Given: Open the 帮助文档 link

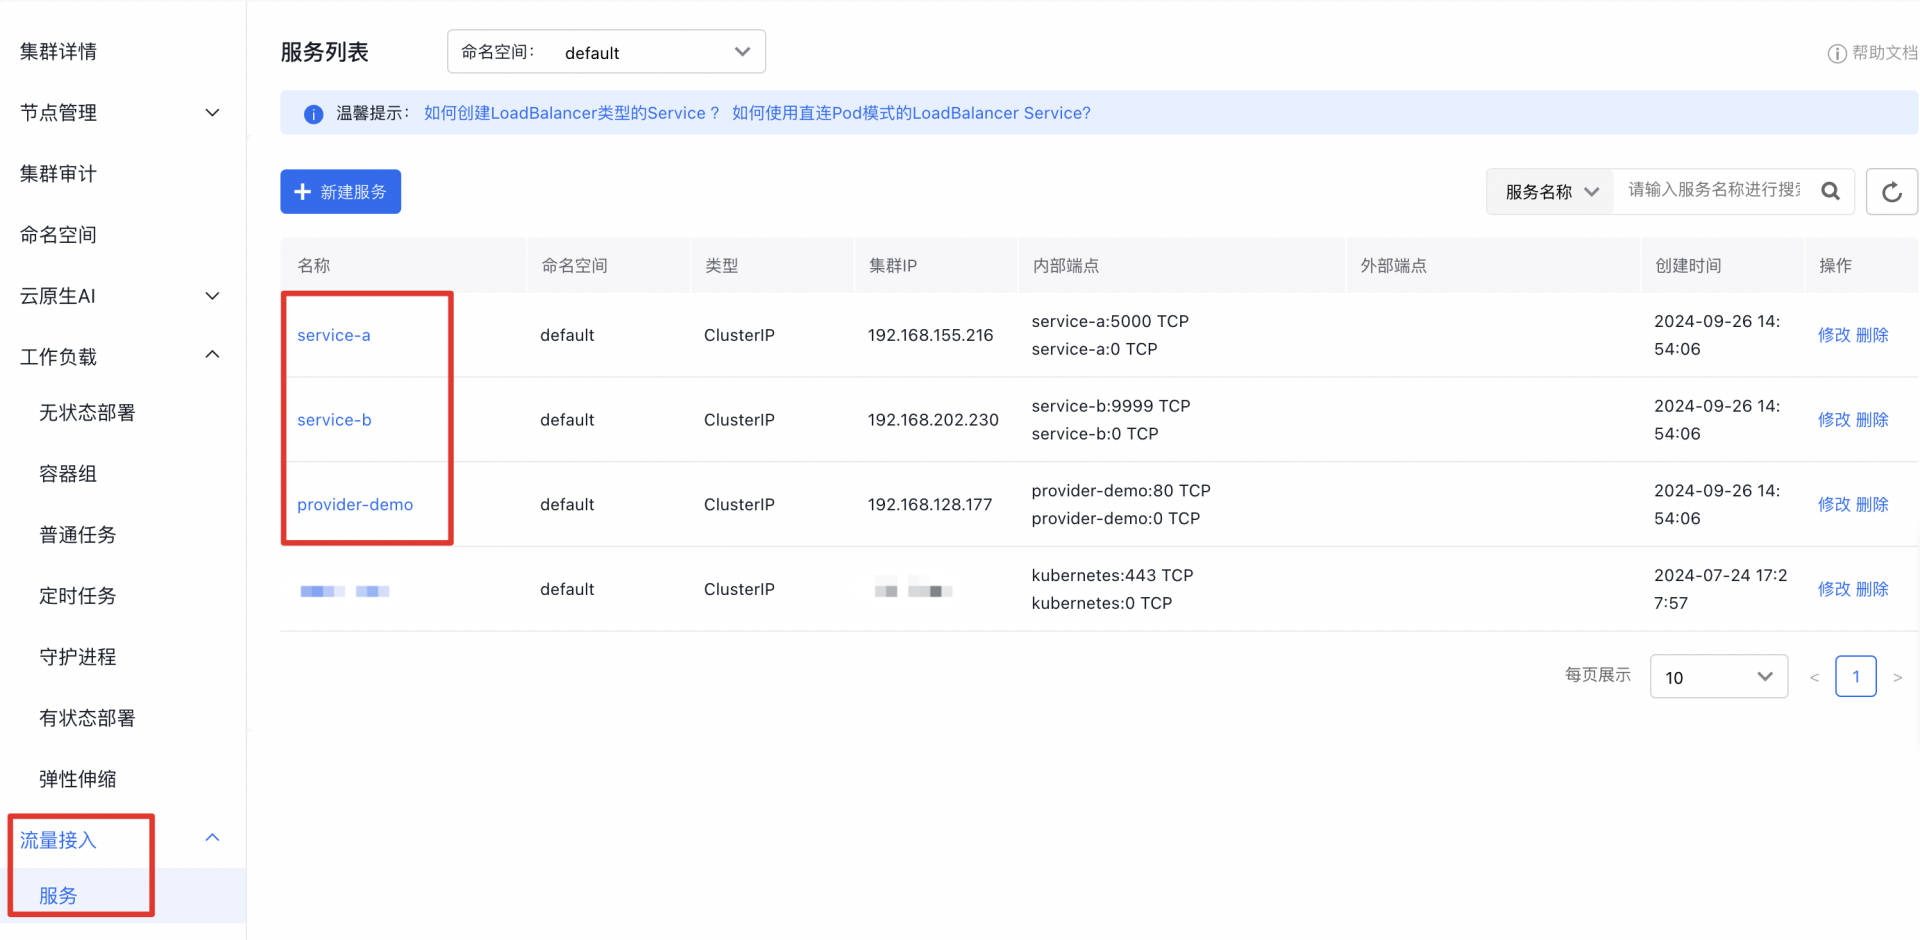Looking at the screenshot, I should pyautogui.click(x=1884, y=53).
